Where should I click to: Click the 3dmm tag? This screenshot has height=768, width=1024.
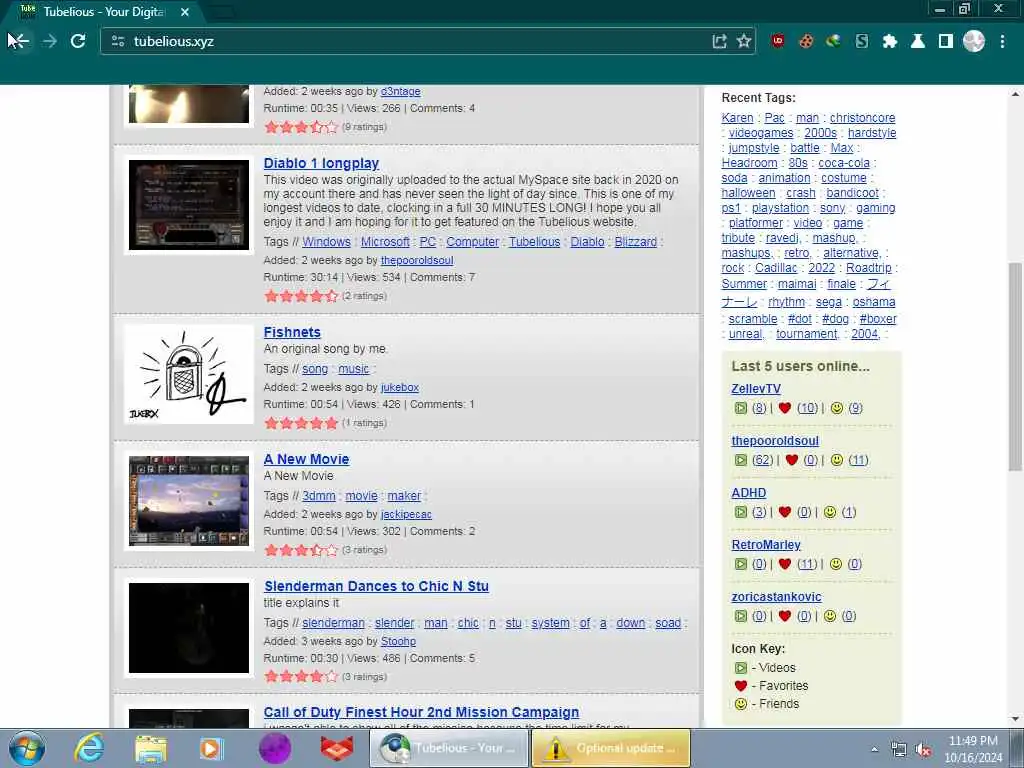(x=319, y=496)
